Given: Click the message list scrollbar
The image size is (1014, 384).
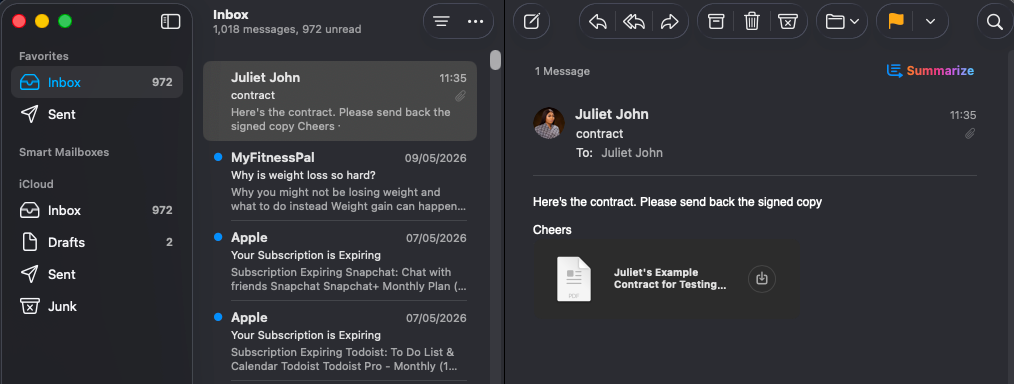Looking at the screenshot, I should (495, 59).
